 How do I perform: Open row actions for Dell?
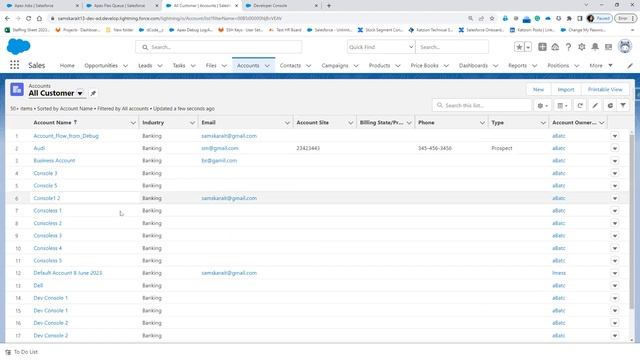click(x=615, y=286)
